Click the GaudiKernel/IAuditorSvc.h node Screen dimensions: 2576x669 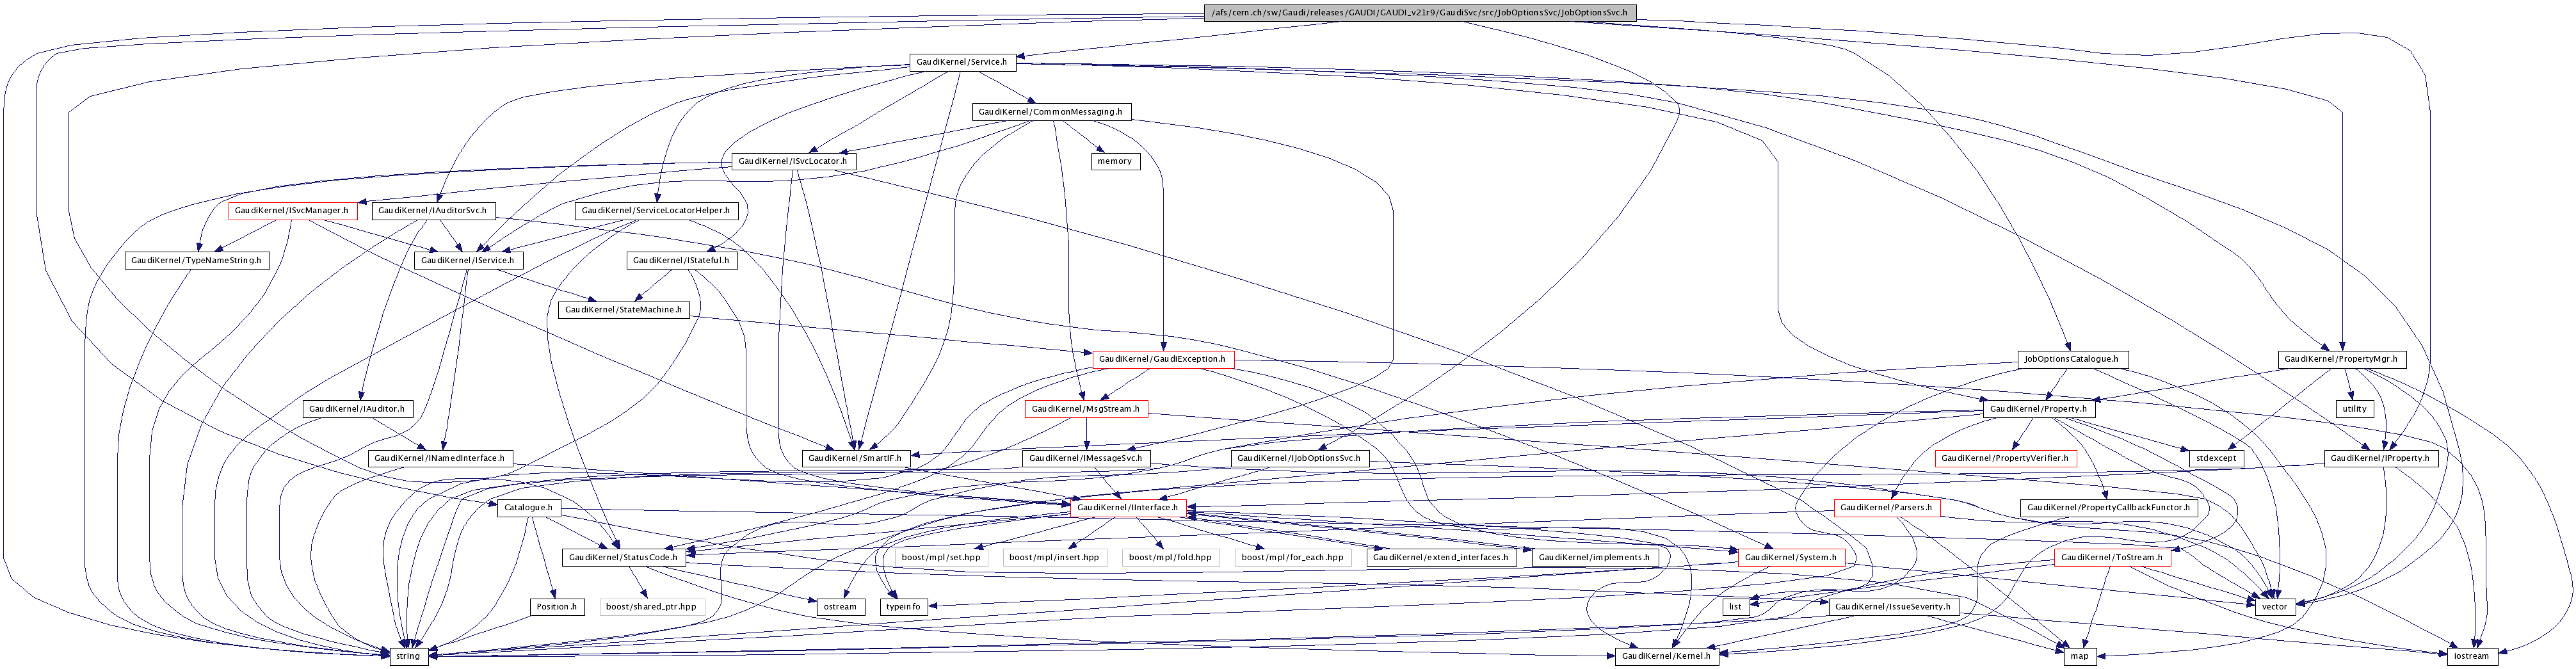(x=432, y=211)
